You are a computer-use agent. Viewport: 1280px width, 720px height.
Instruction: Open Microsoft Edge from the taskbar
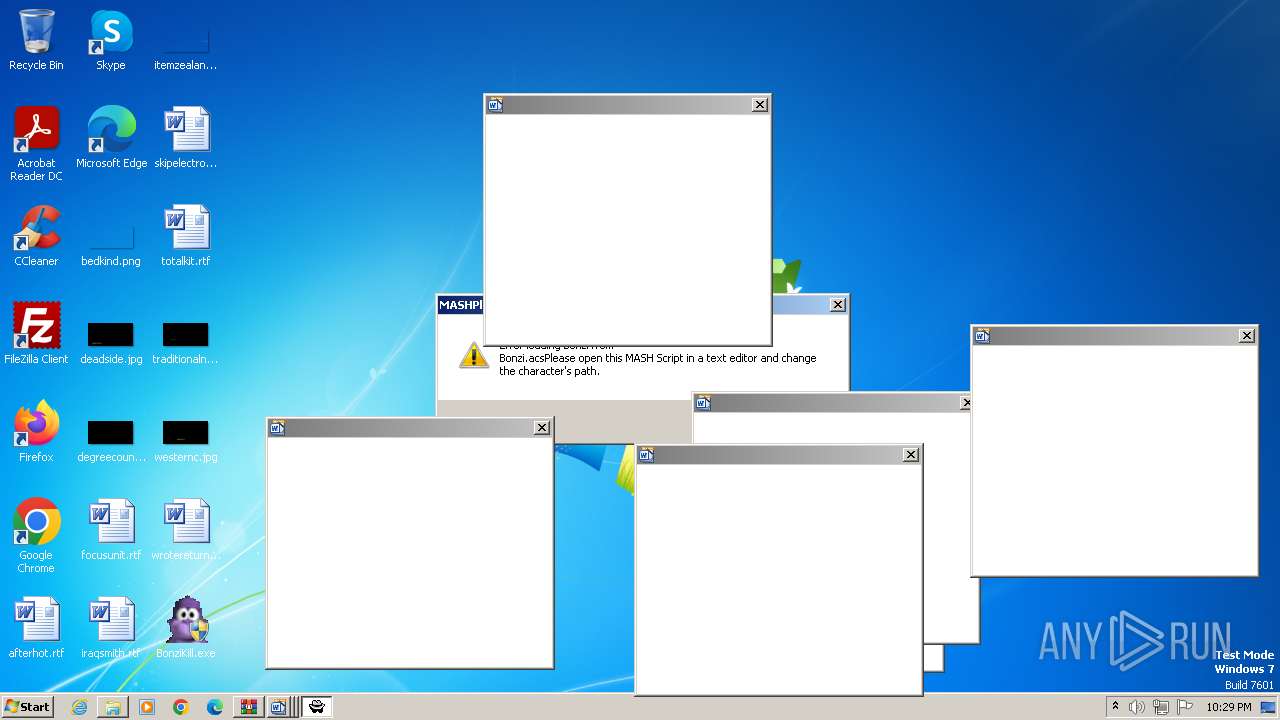pos(215,707)
